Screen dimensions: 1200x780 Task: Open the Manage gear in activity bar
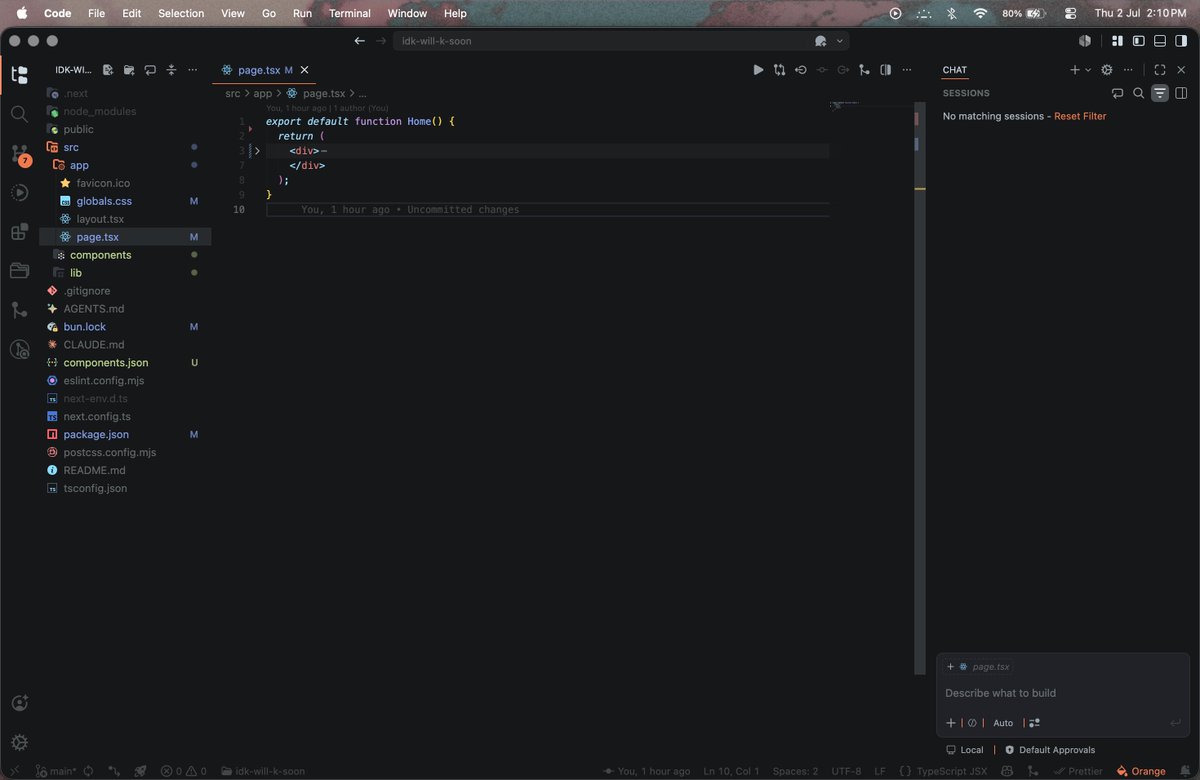(19, 742)
